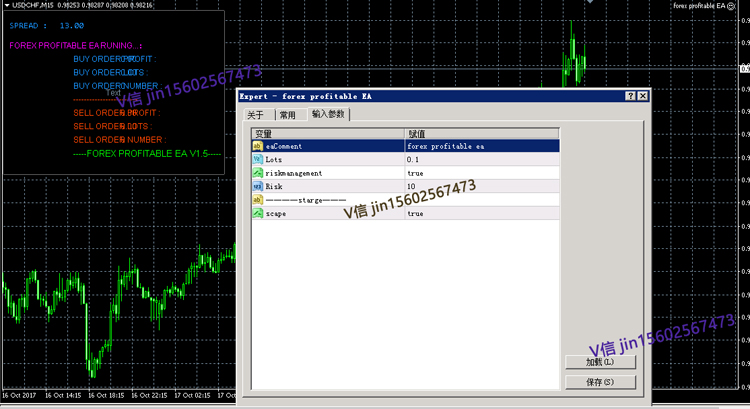Click the forex profitable EA smiley icon
Screen dimensions: 750x409
[731, 6]
